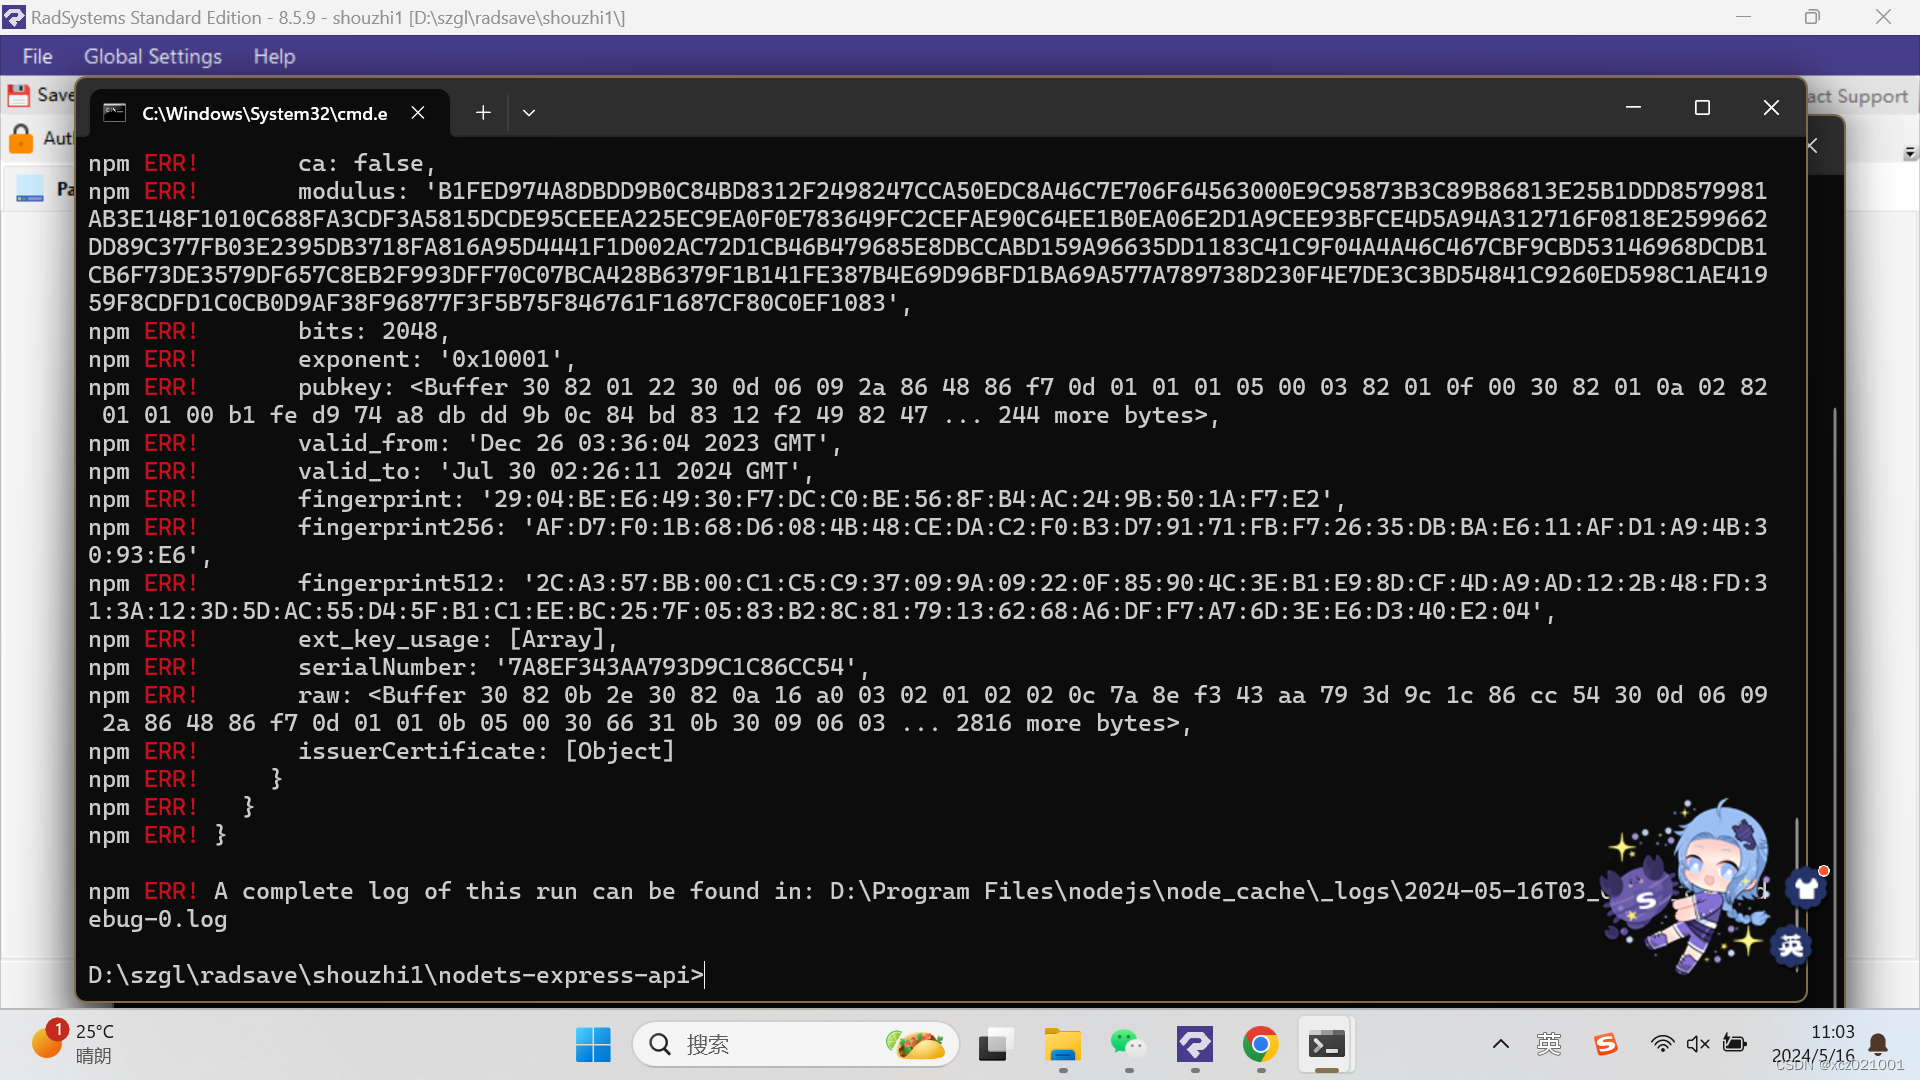The width and height of the screenshot is (1920, 1080).
Task: Open the notification bell in taskbar
Action: (x=1877, y=1044)
